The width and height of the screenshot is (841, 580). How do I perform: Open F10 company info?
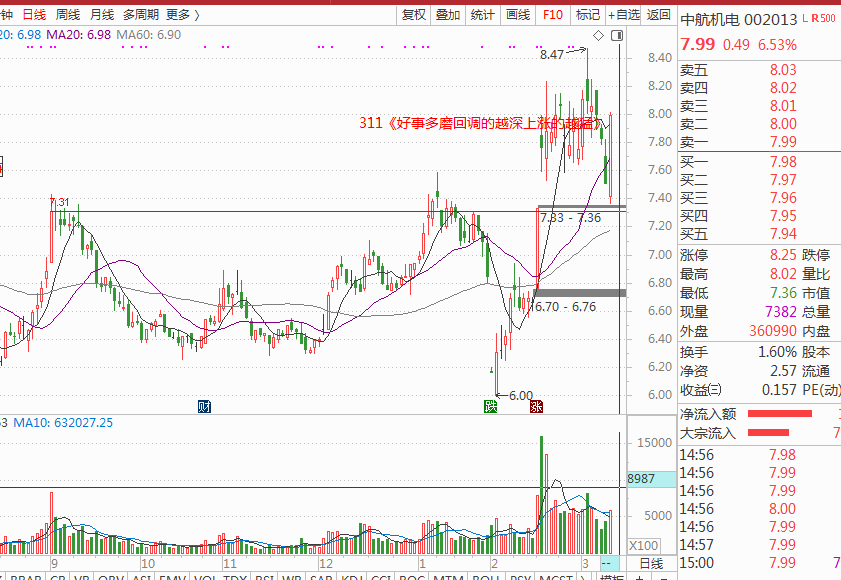pos(553,15)
